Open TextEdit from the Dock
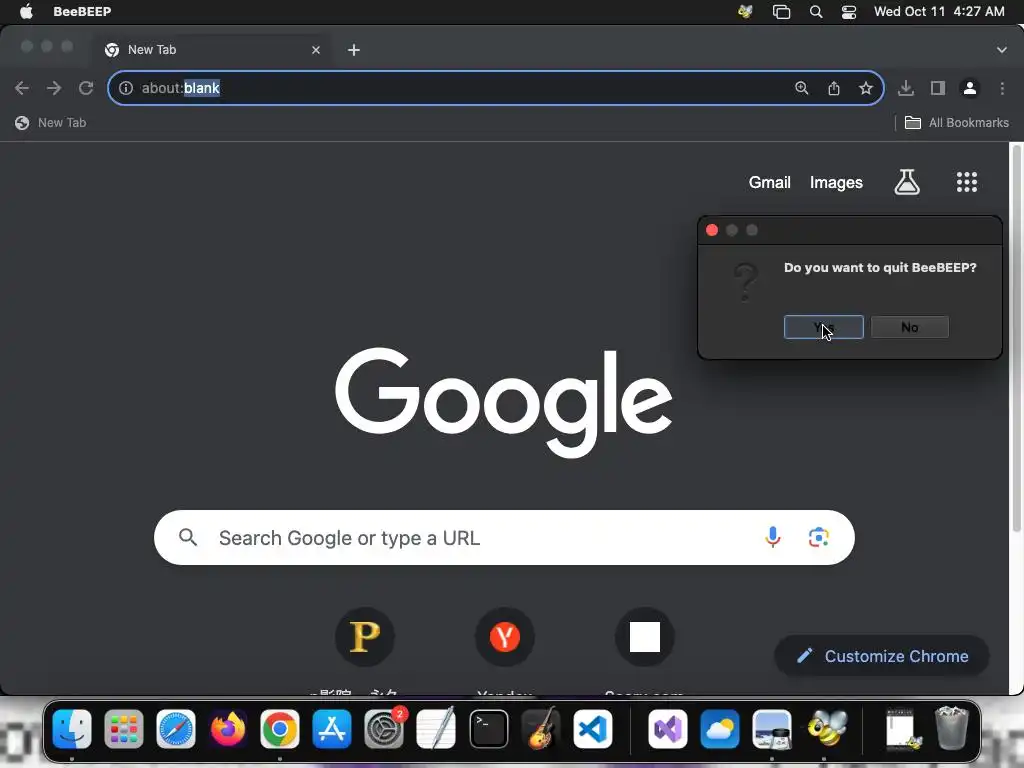The height and width of the screenshot is (768, 1024). pyautogui.click(x=436, y=729)
